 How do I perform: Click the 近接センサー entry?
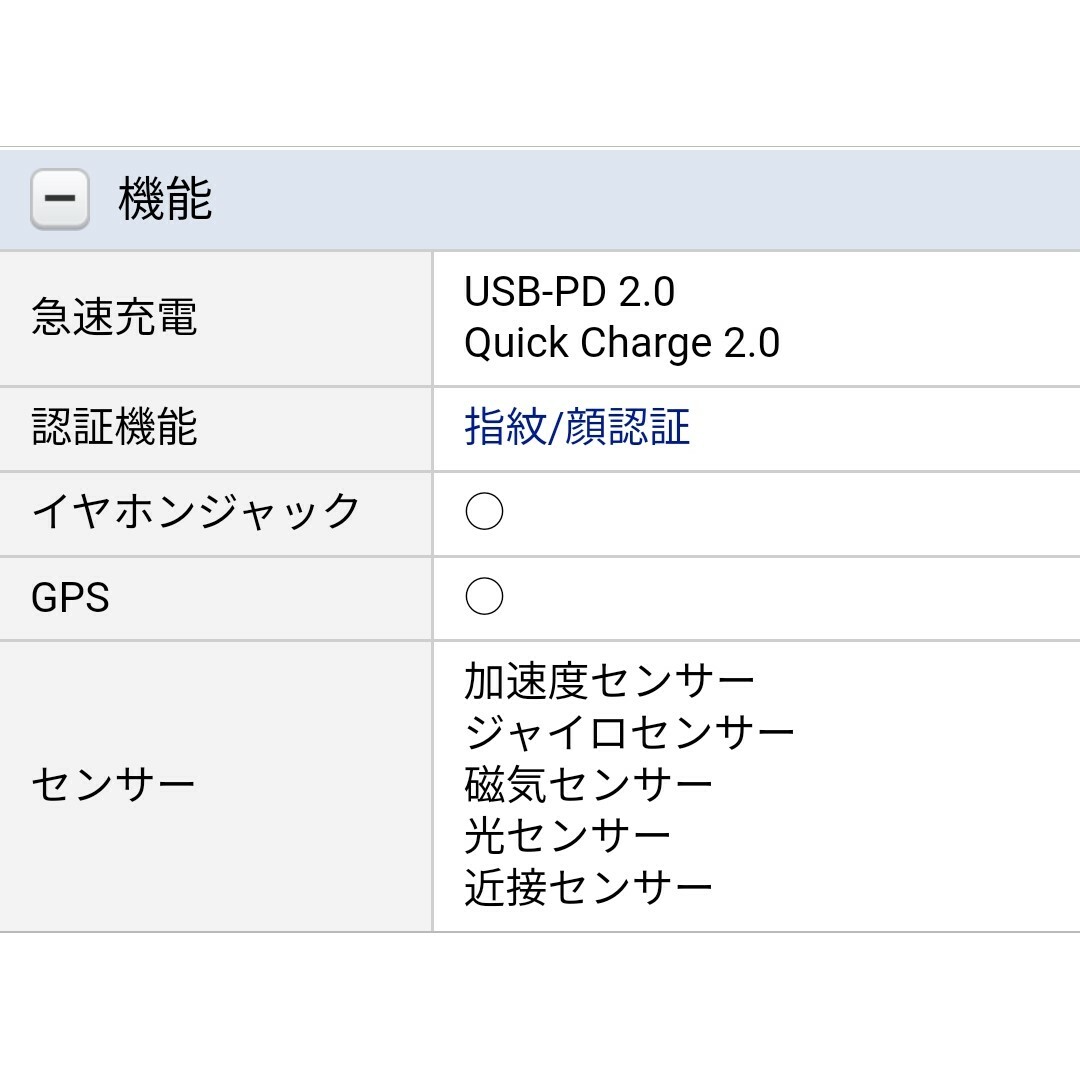coord(588,887)
